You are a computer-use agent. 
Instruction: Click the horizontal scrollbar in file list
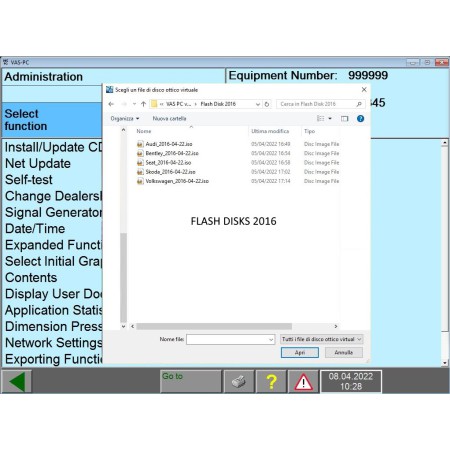pos(214,326)
